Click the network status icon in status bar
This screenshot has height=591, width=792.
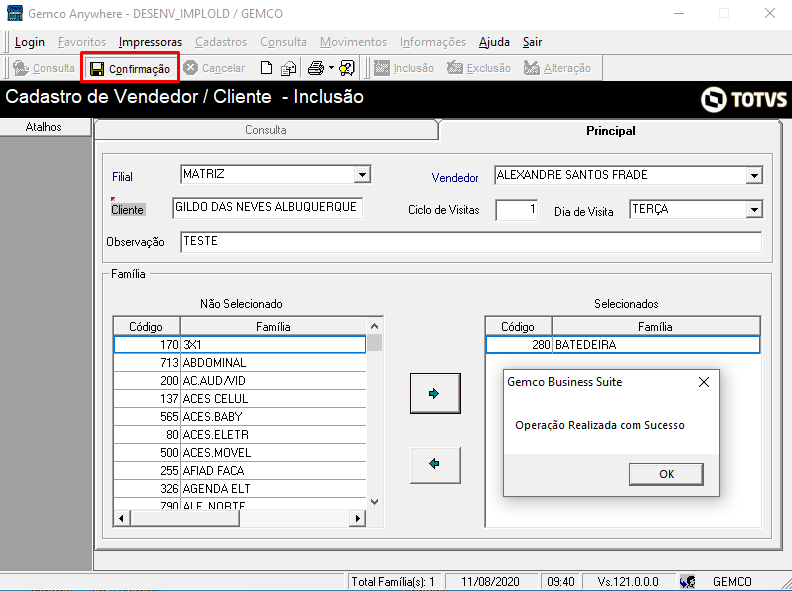coord(687,582)
